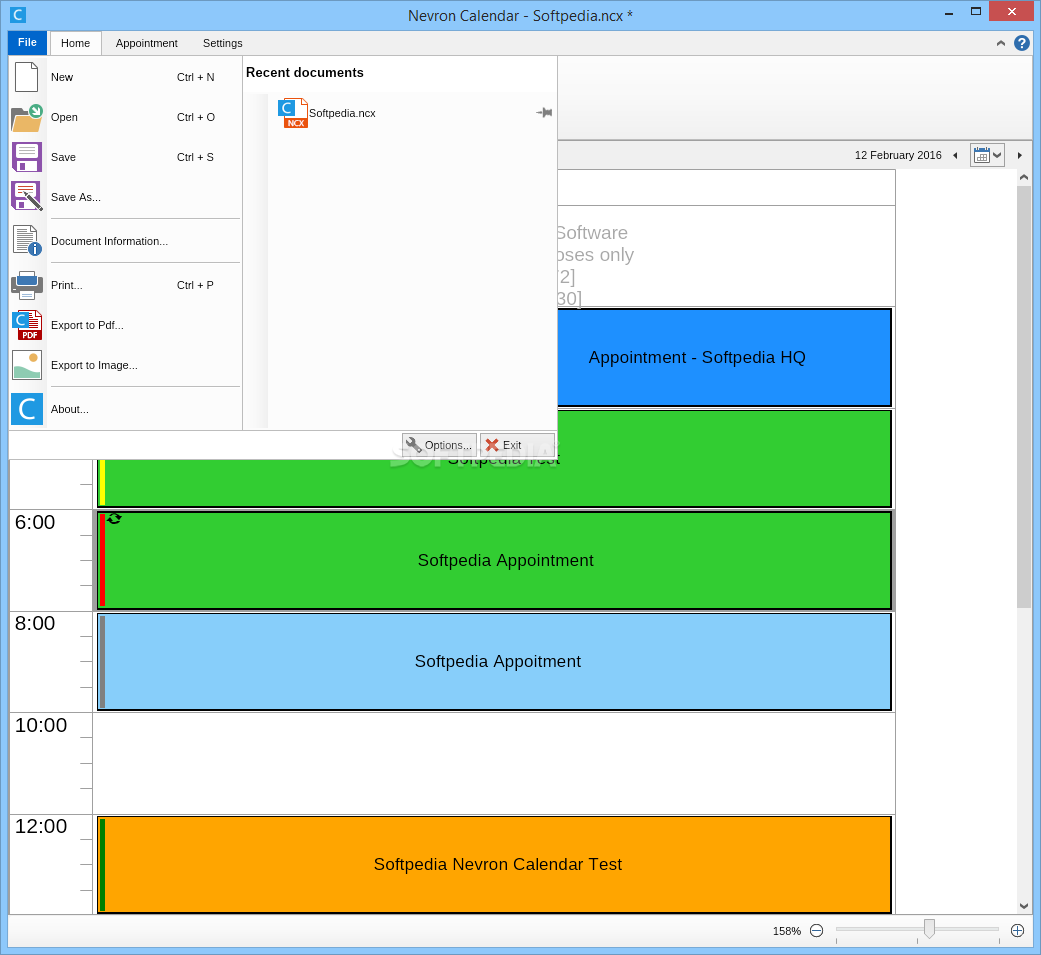Click the 12 February 2016 date label
This screenshot has height=955, width=1041.
pos(898,155)
